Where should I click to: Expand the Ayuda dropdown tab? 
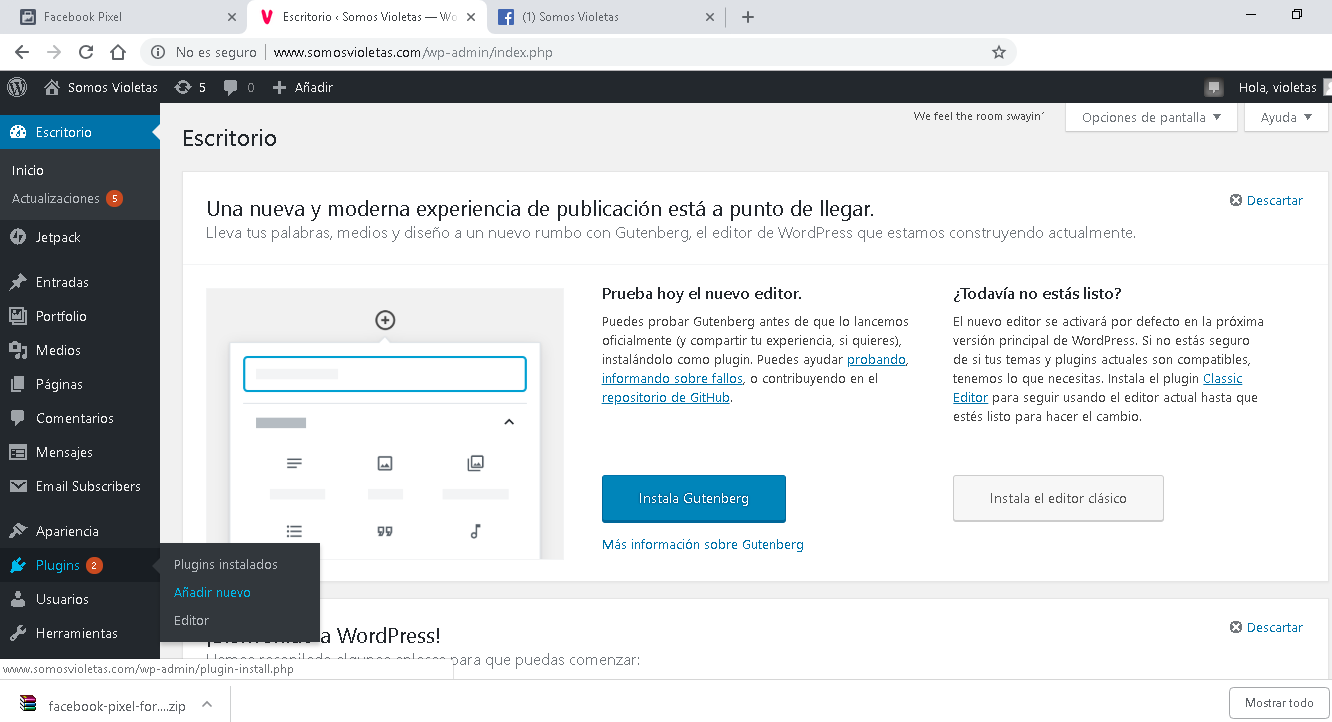[1286, 117]
